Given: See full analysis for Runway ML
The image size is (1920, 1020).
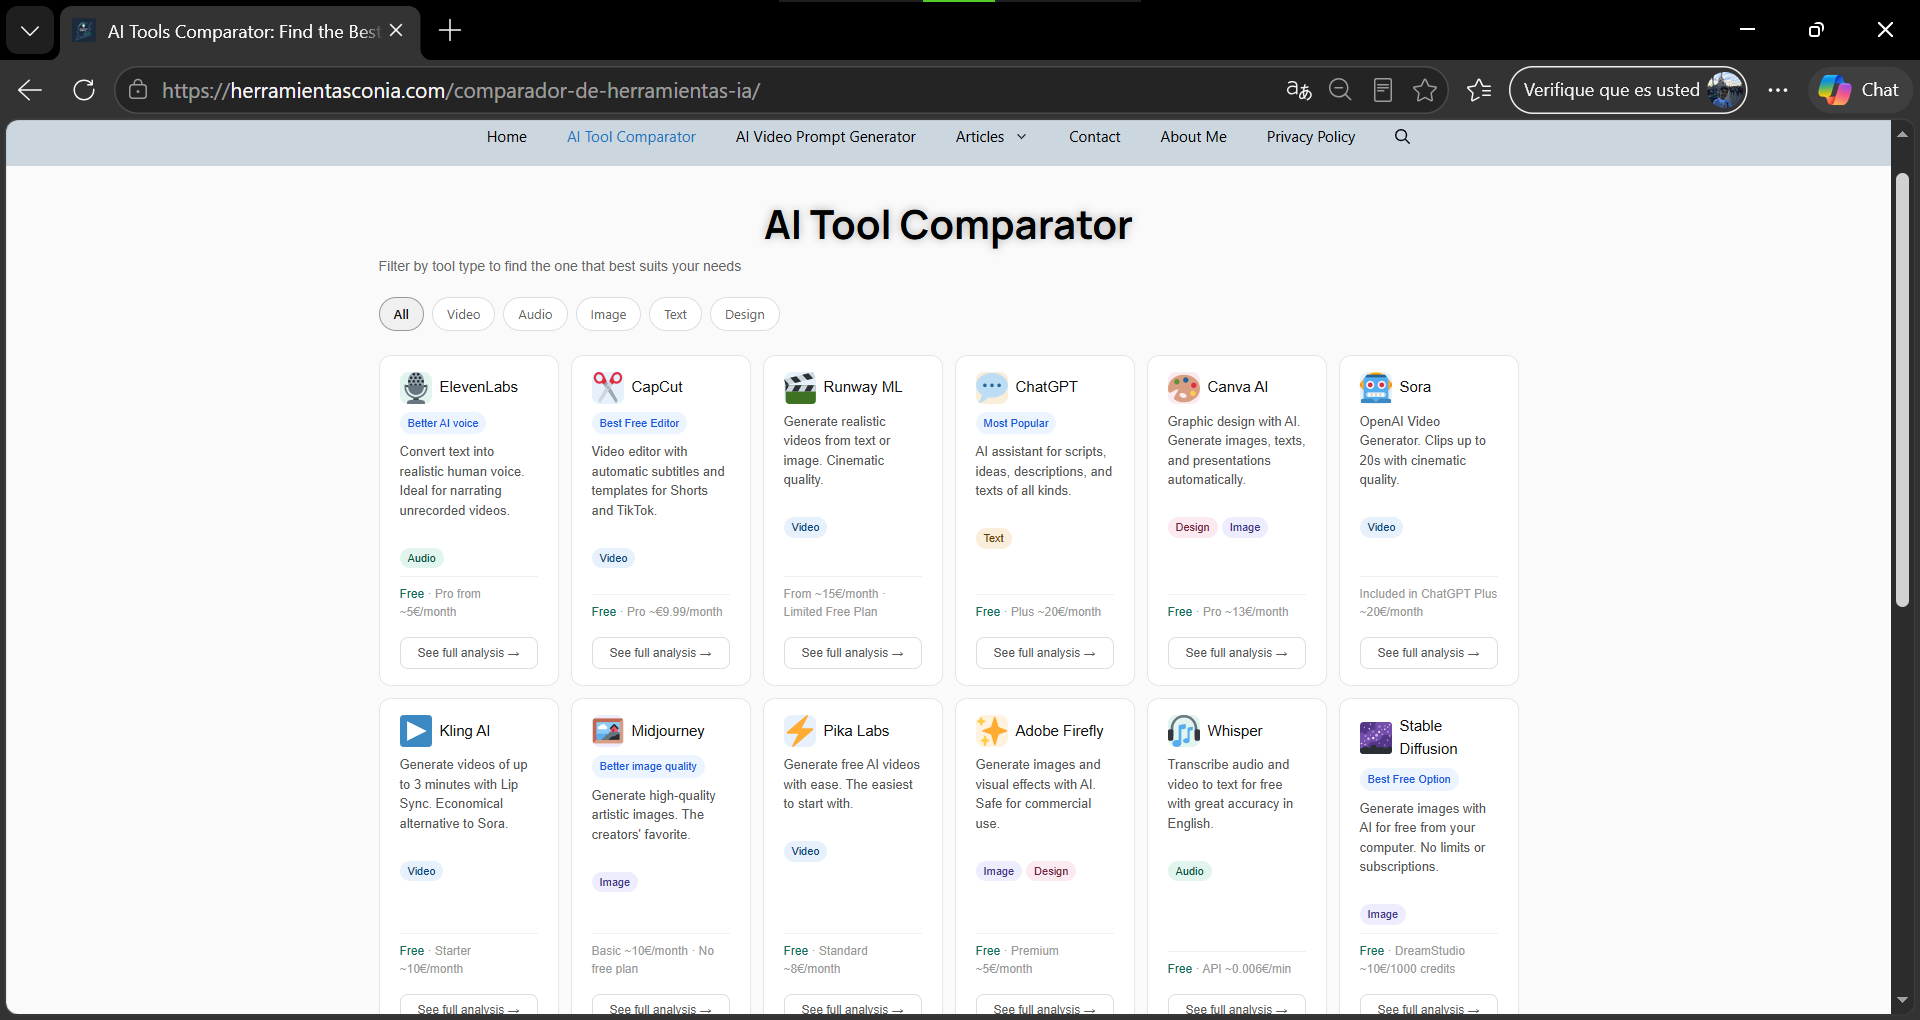Looking at the screenshot, I should click(853, 653).
